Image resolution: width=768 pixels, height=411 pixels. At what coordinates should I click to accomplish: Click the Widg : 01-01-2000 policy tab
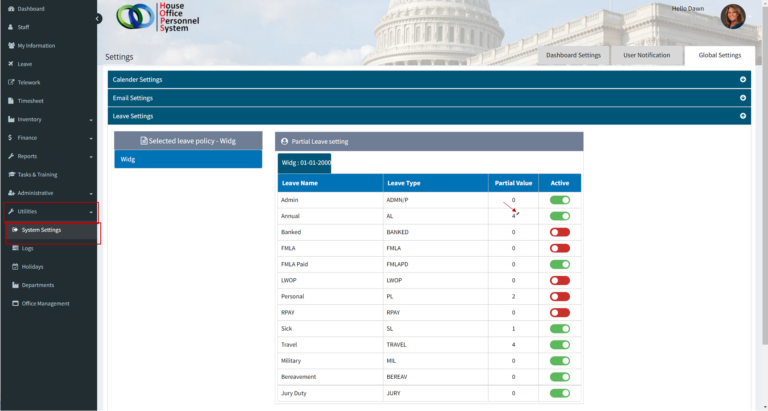305,161
